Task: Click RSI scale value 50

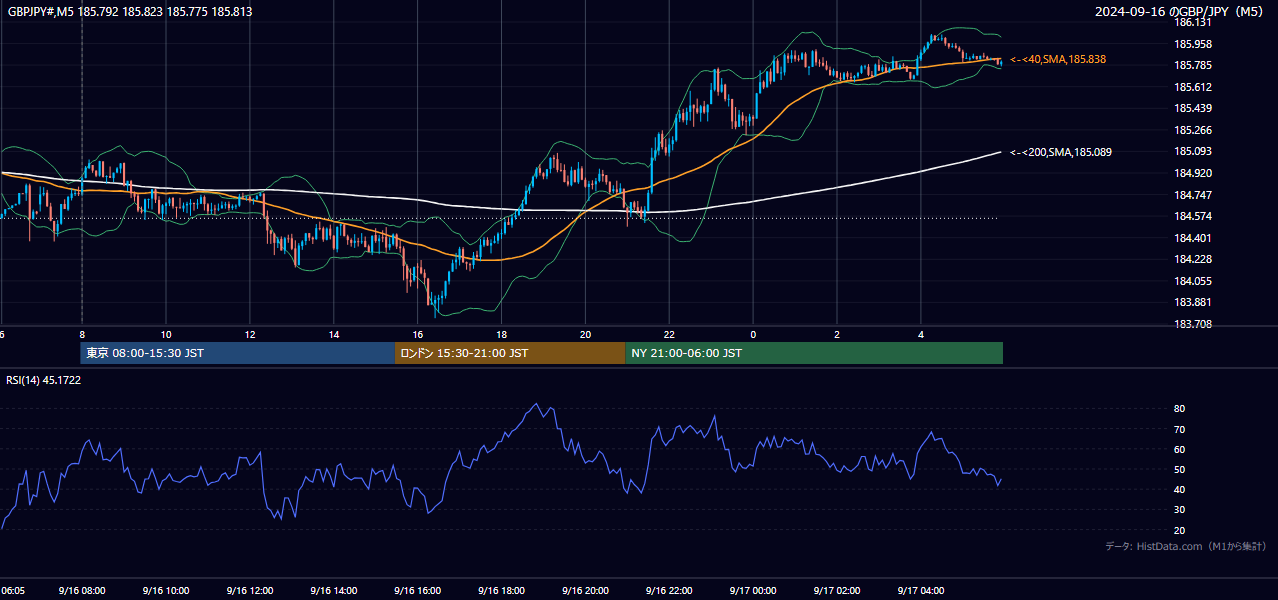Action: click(1180, 469)
